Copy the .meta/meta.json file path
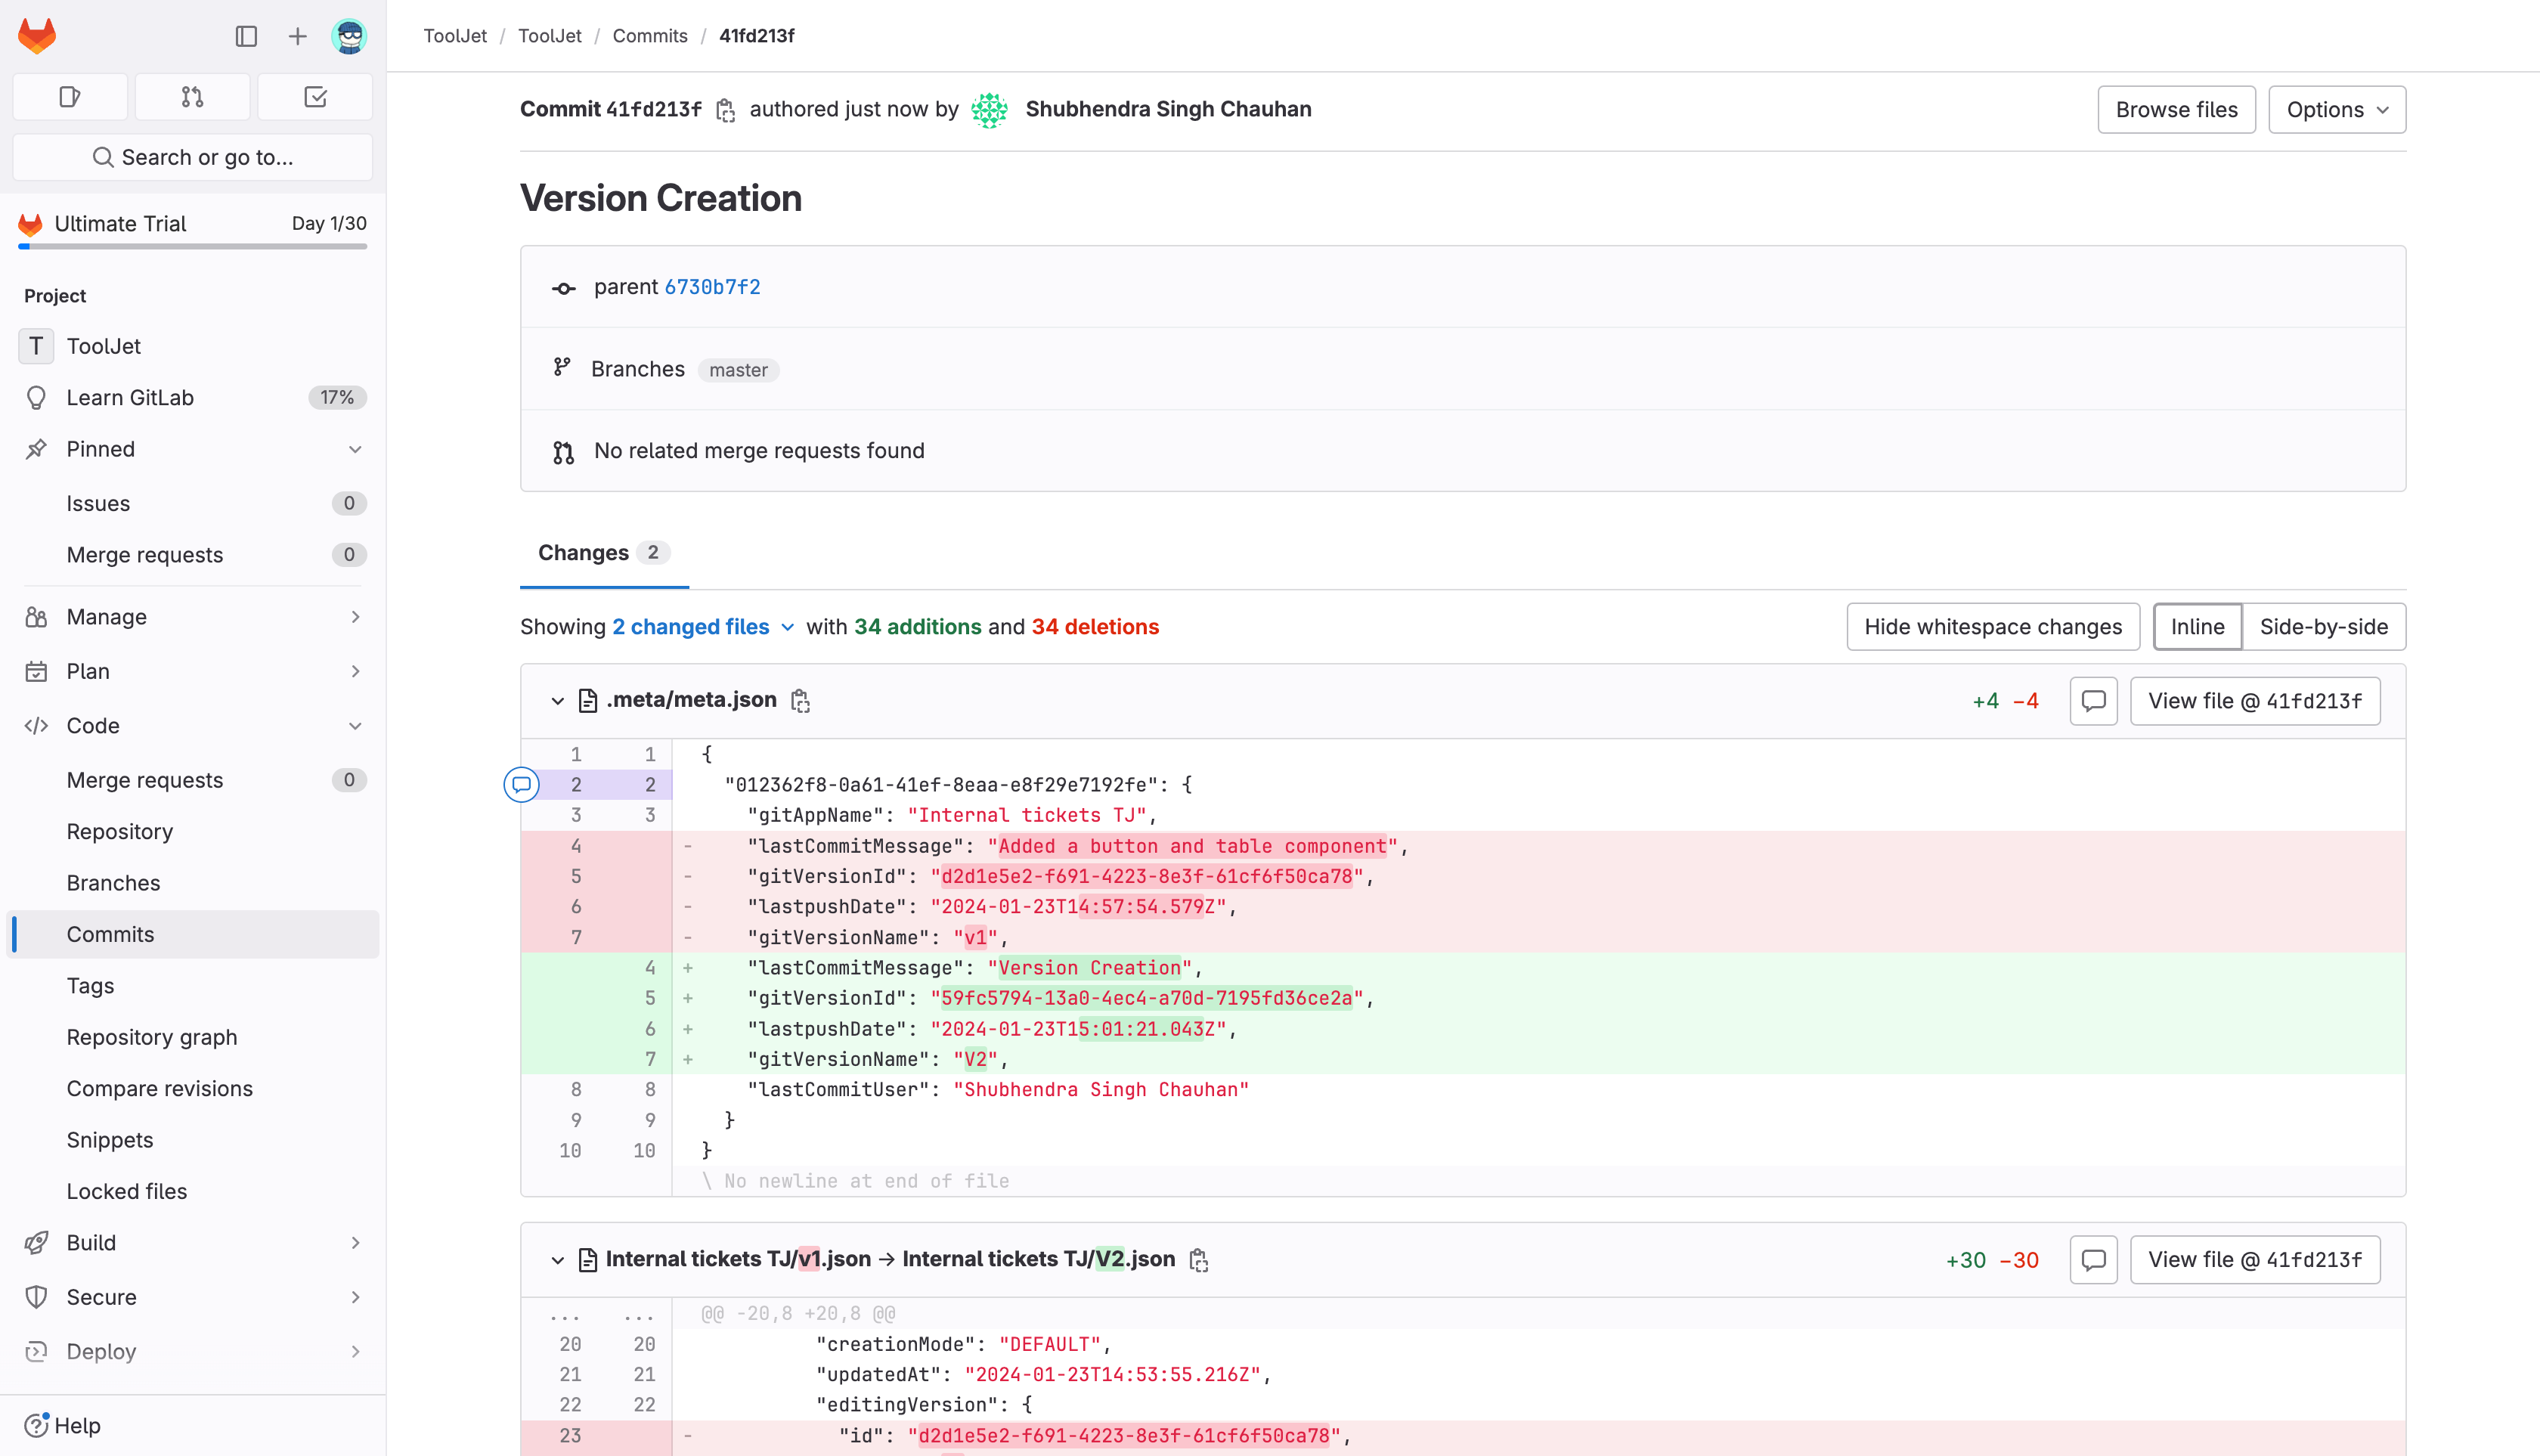The image size is (2540, 1456). click(x=800, y=701)
